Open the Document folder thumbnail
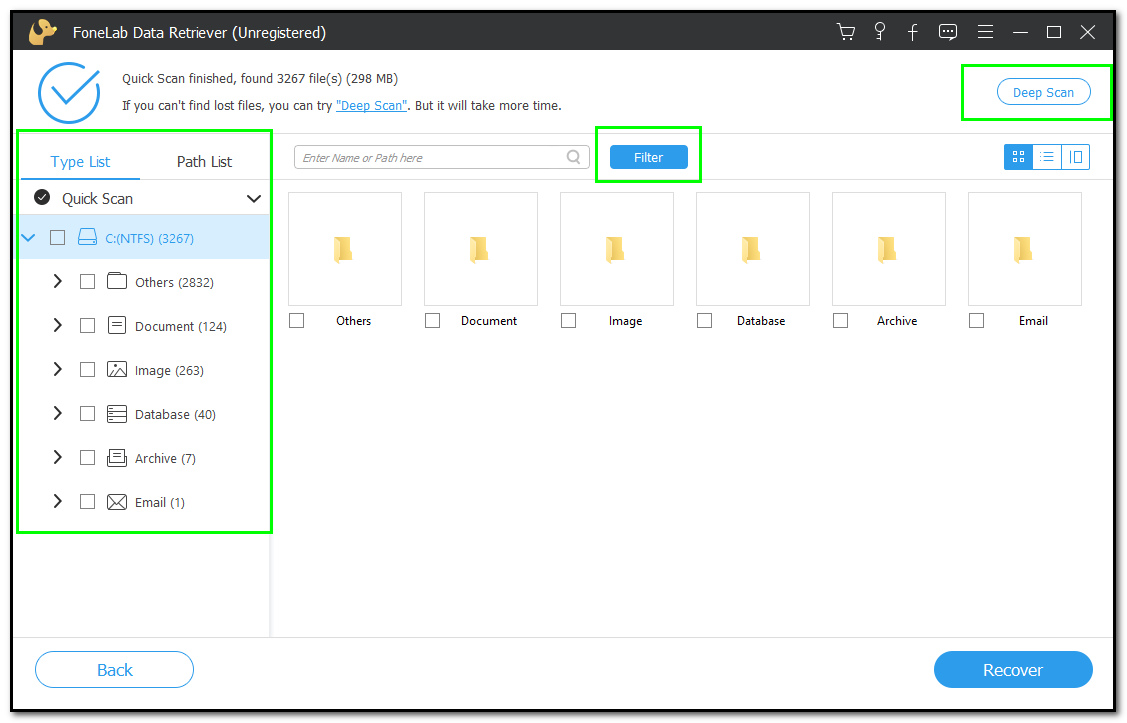The width and height of the screenshot is (1127, 723). [481, 249]
